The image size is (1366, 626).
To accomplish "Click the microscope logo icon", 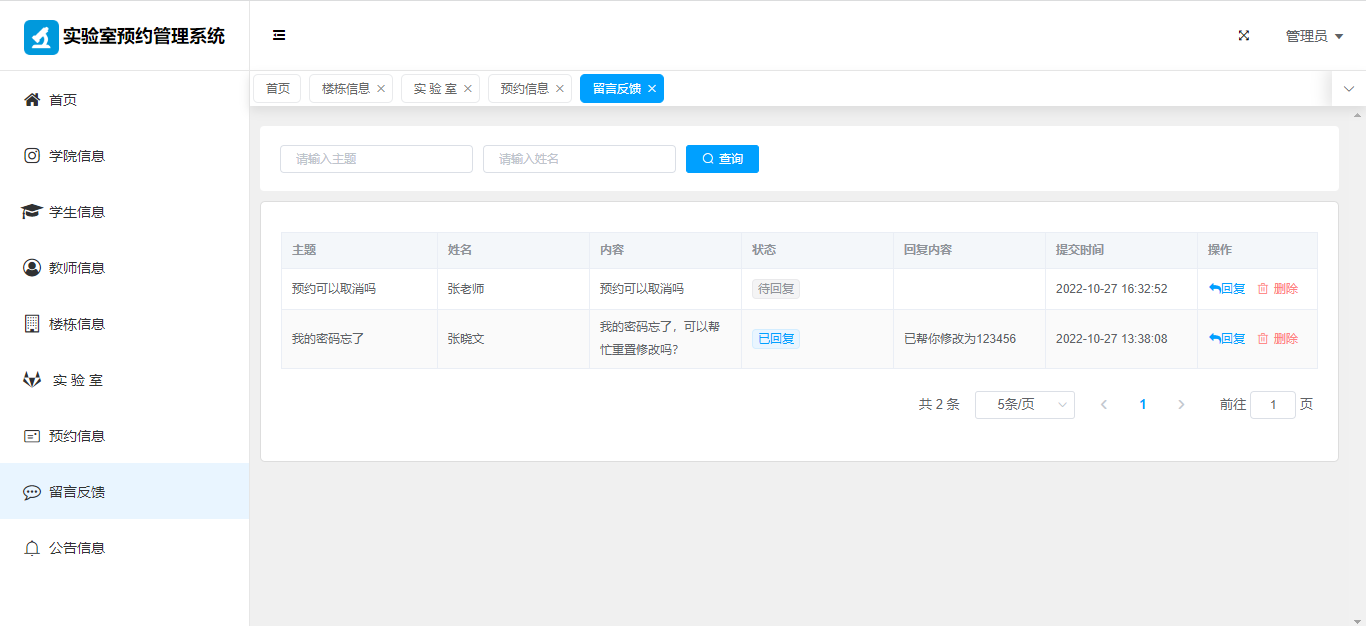I will (x=41, y=37).
